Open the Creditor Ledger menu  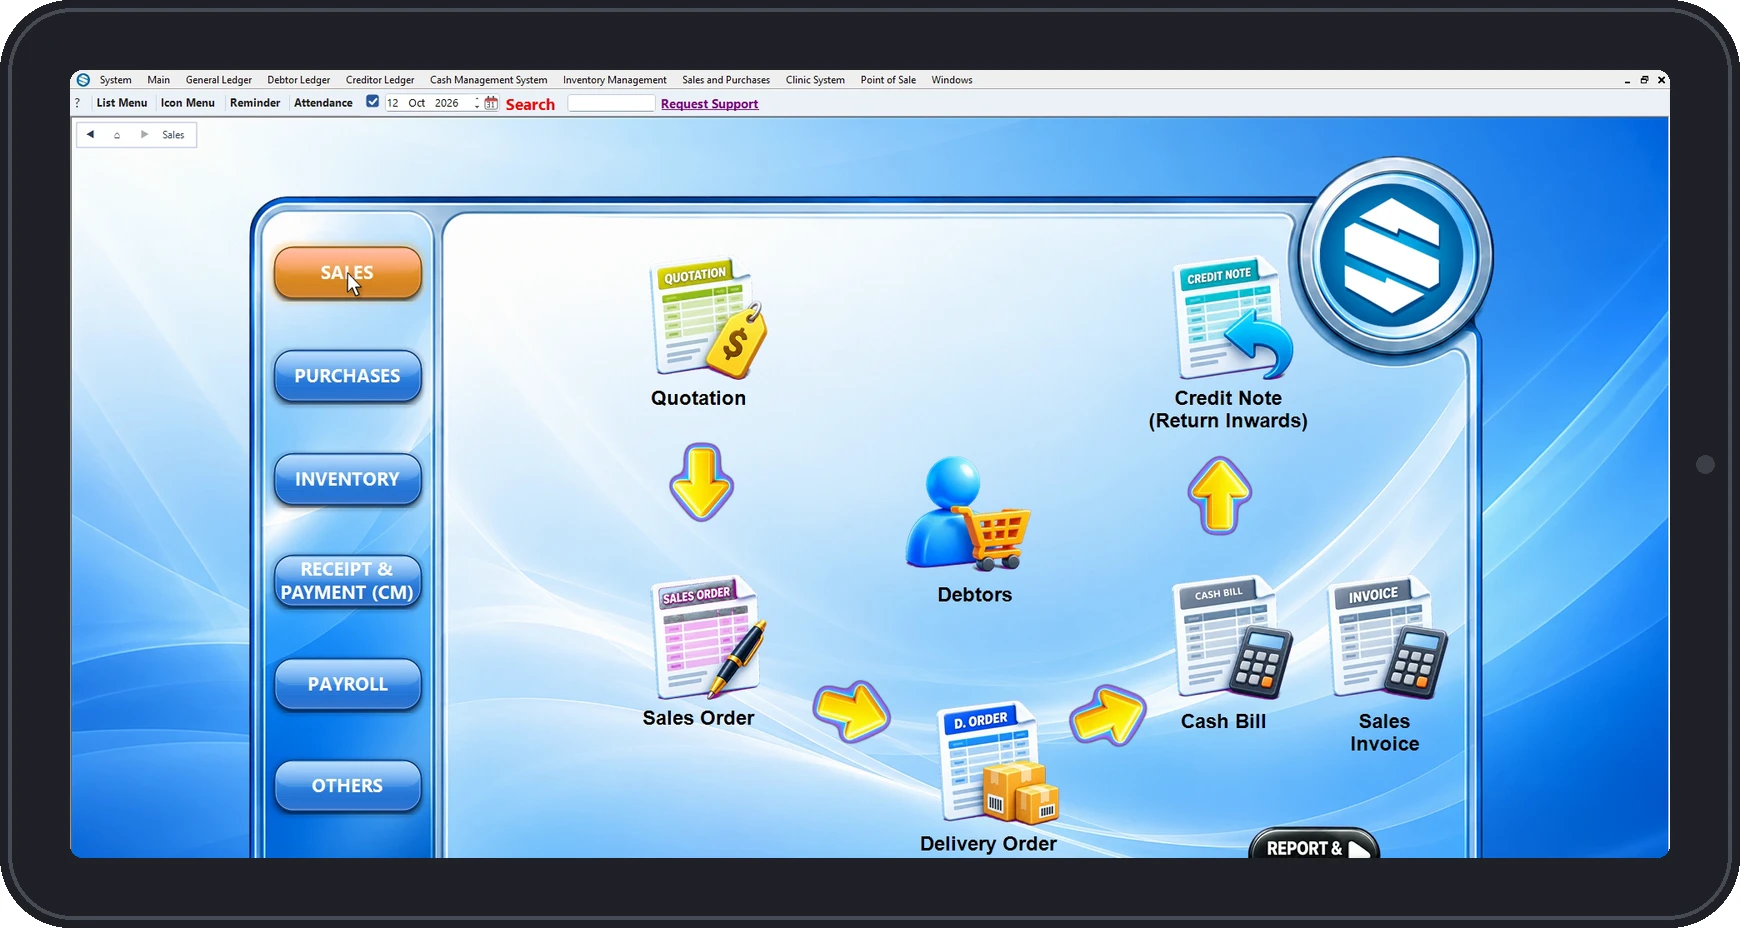tap(380, 80)
